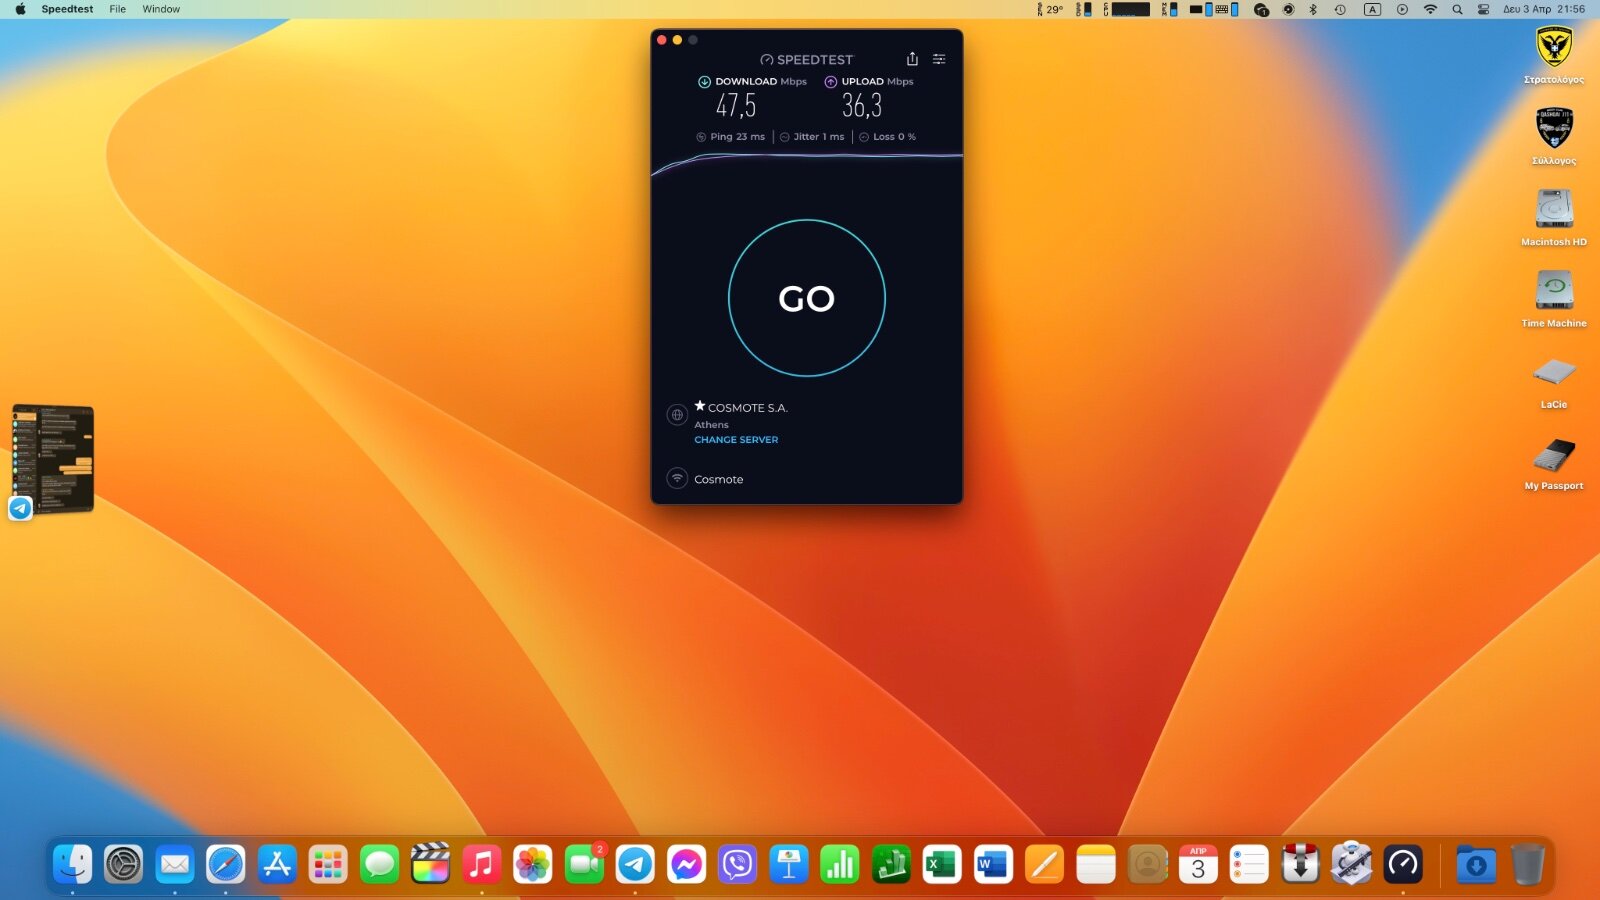Open Music from the Dock
Viewport: 1600px width, 900px height.
coord(482,864)
